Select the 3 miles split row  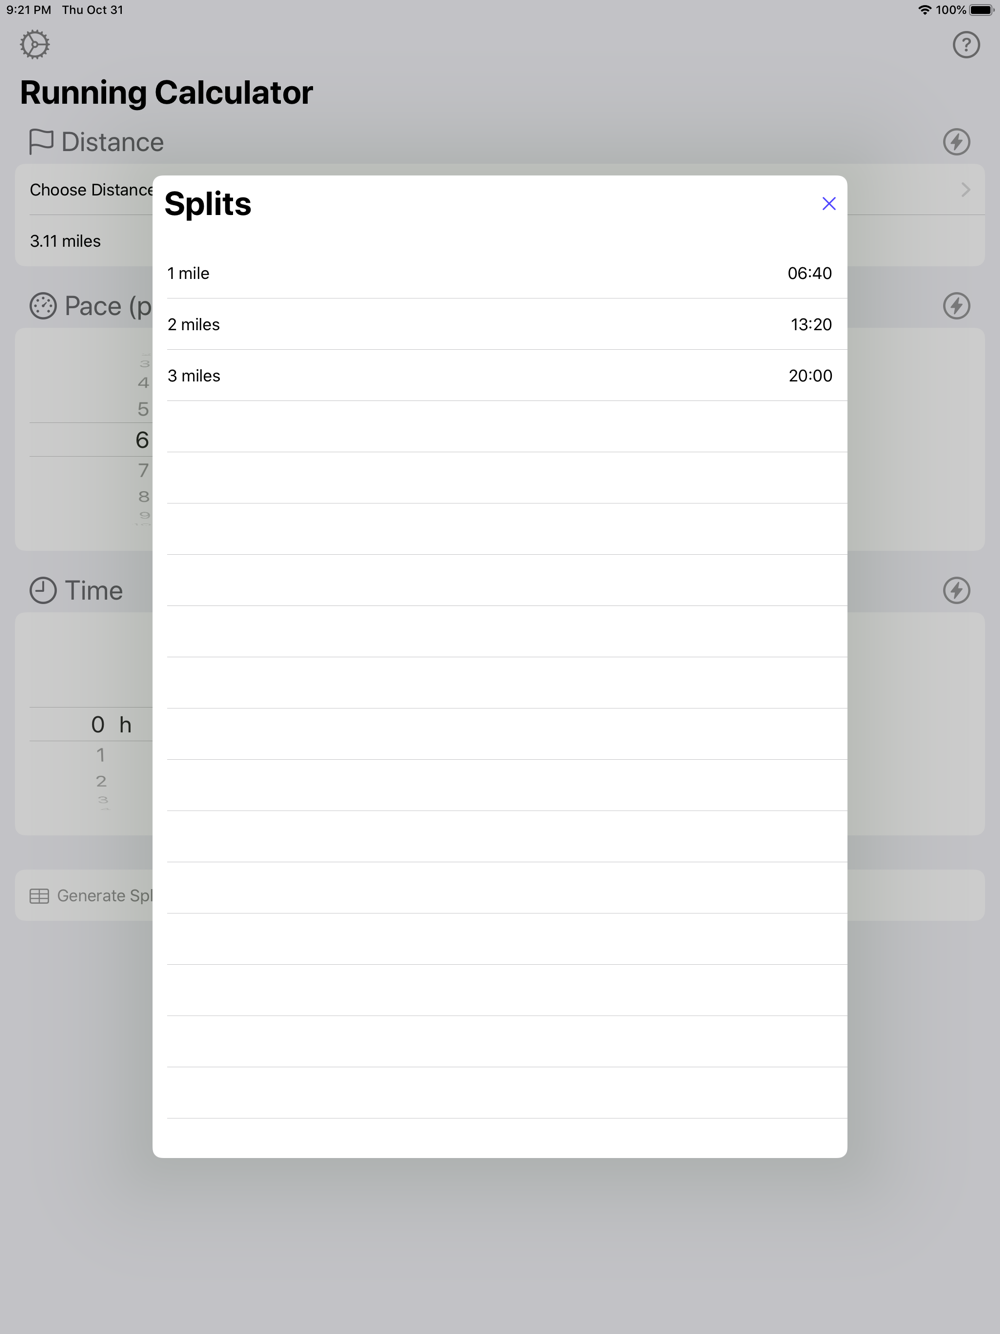tap(500, 375)
